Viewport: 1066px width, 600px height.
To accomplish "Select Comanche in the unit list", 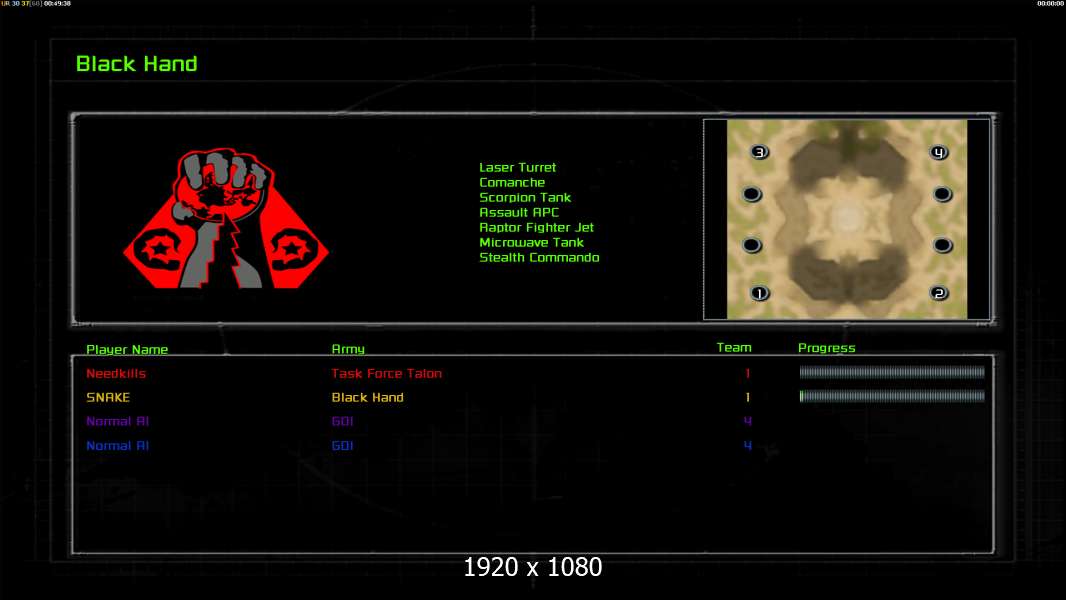I will (512, 182).
